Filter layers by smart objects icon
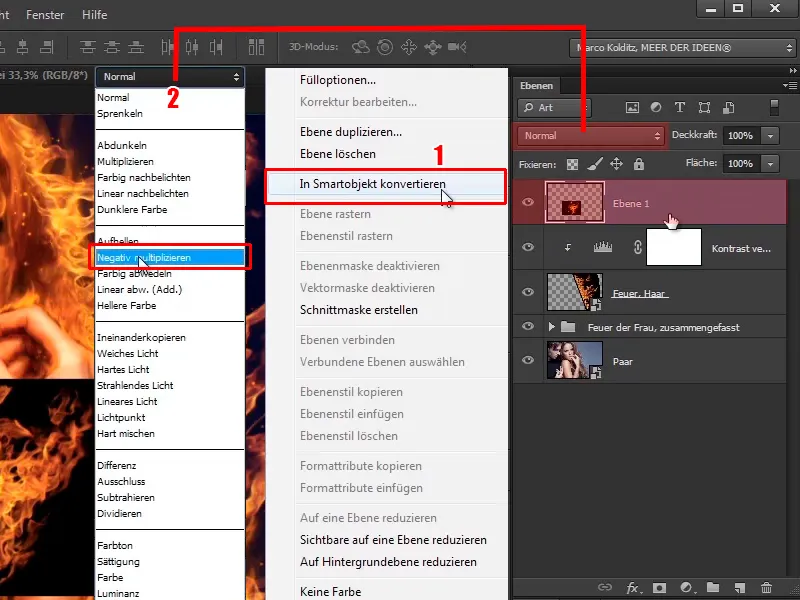Screen dimensions: 800x600 coord(729,107)
